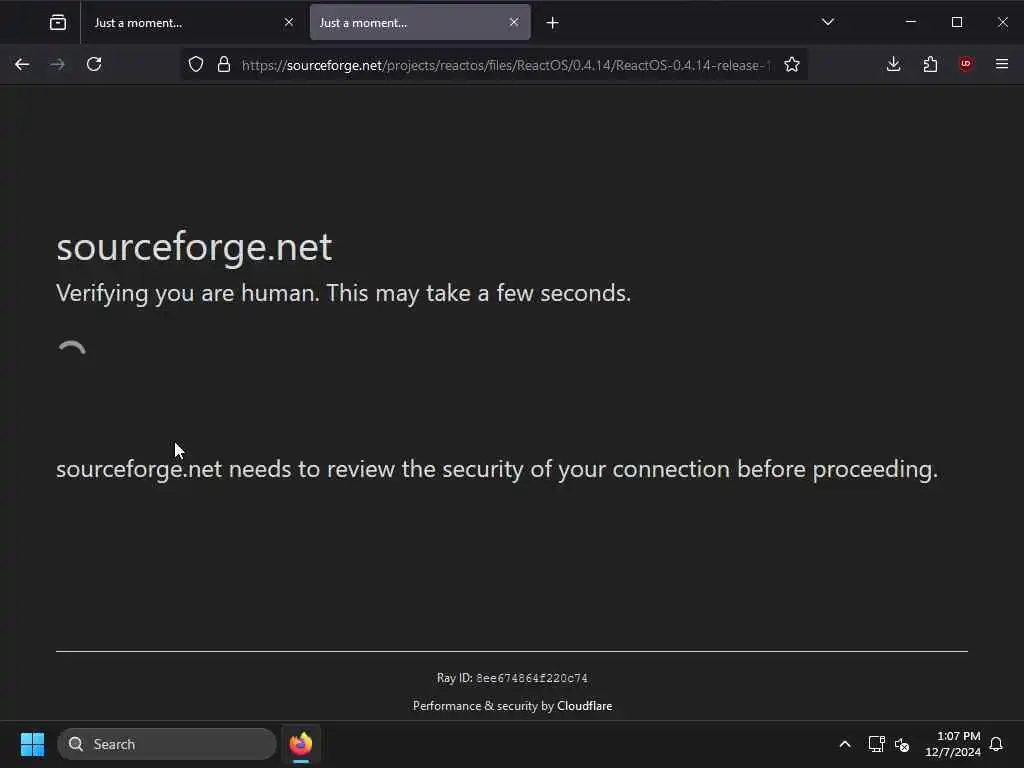The height and width of the screenshot is (768, 1024).
Task: Go back to previous page
Action: pyautogui.click(x=22, y=64)
